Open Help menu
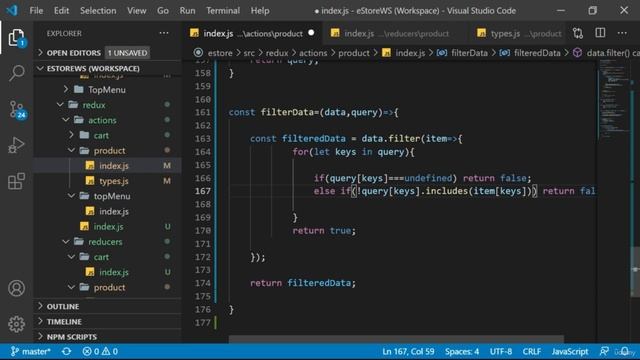The width and height of the screenshot is (640, 360). [260, 11]
